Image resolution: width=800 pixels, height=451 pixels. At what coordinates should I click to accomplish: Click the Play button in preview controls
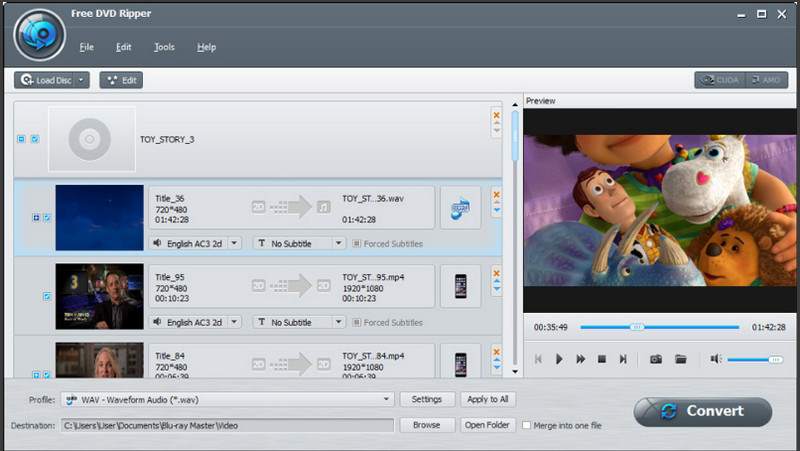559,359
